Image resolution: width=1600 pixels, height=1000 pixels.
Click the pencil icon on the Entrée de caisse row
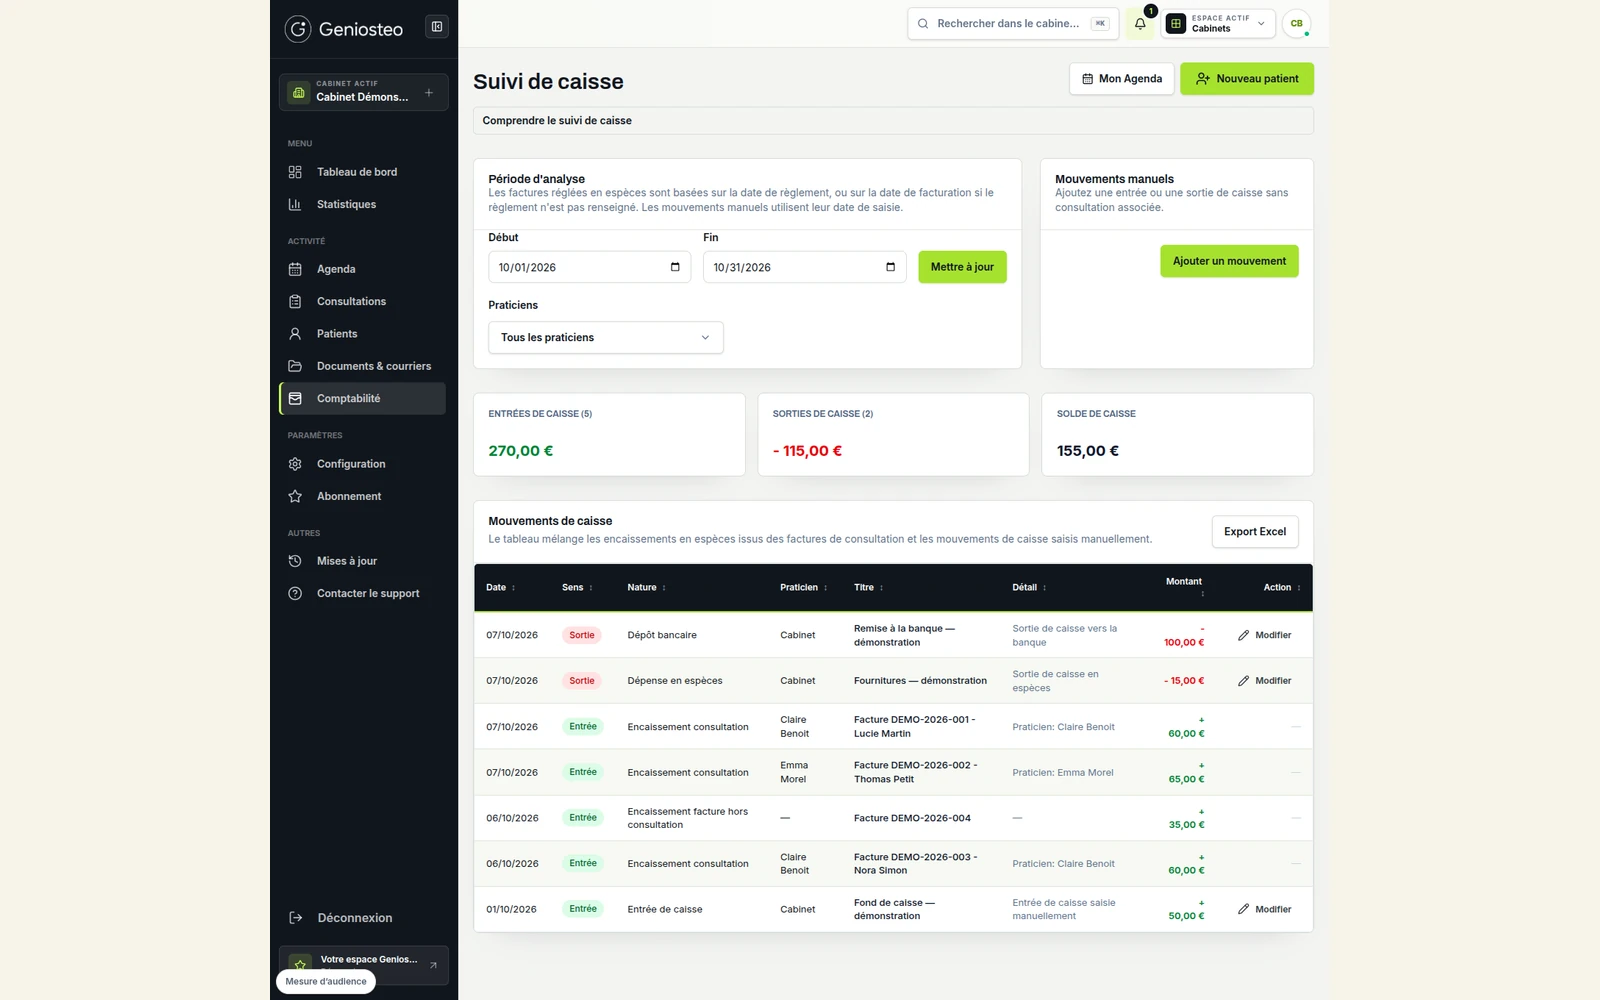(x=1243, y=909)
